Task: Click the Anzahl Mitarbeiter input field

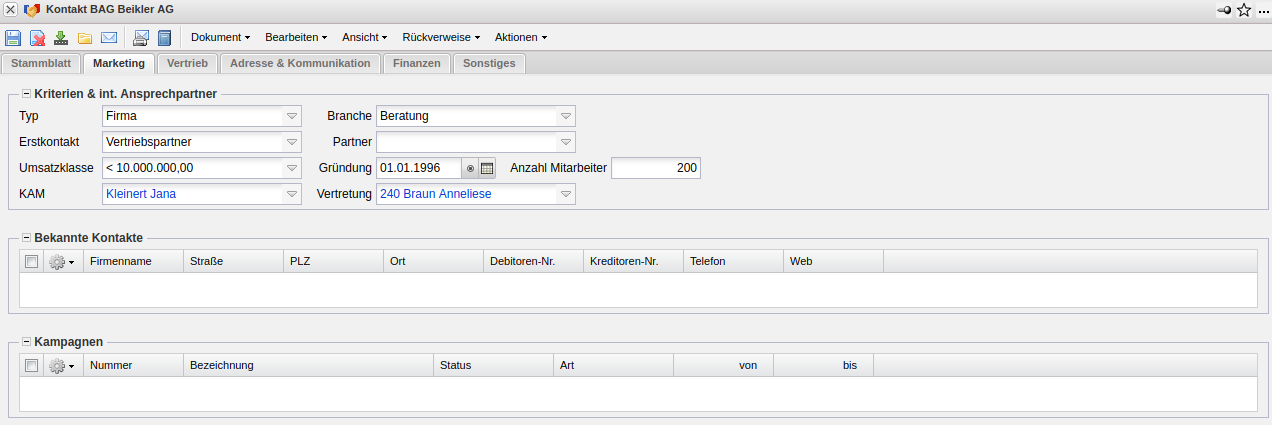Action: click(655, 168)
